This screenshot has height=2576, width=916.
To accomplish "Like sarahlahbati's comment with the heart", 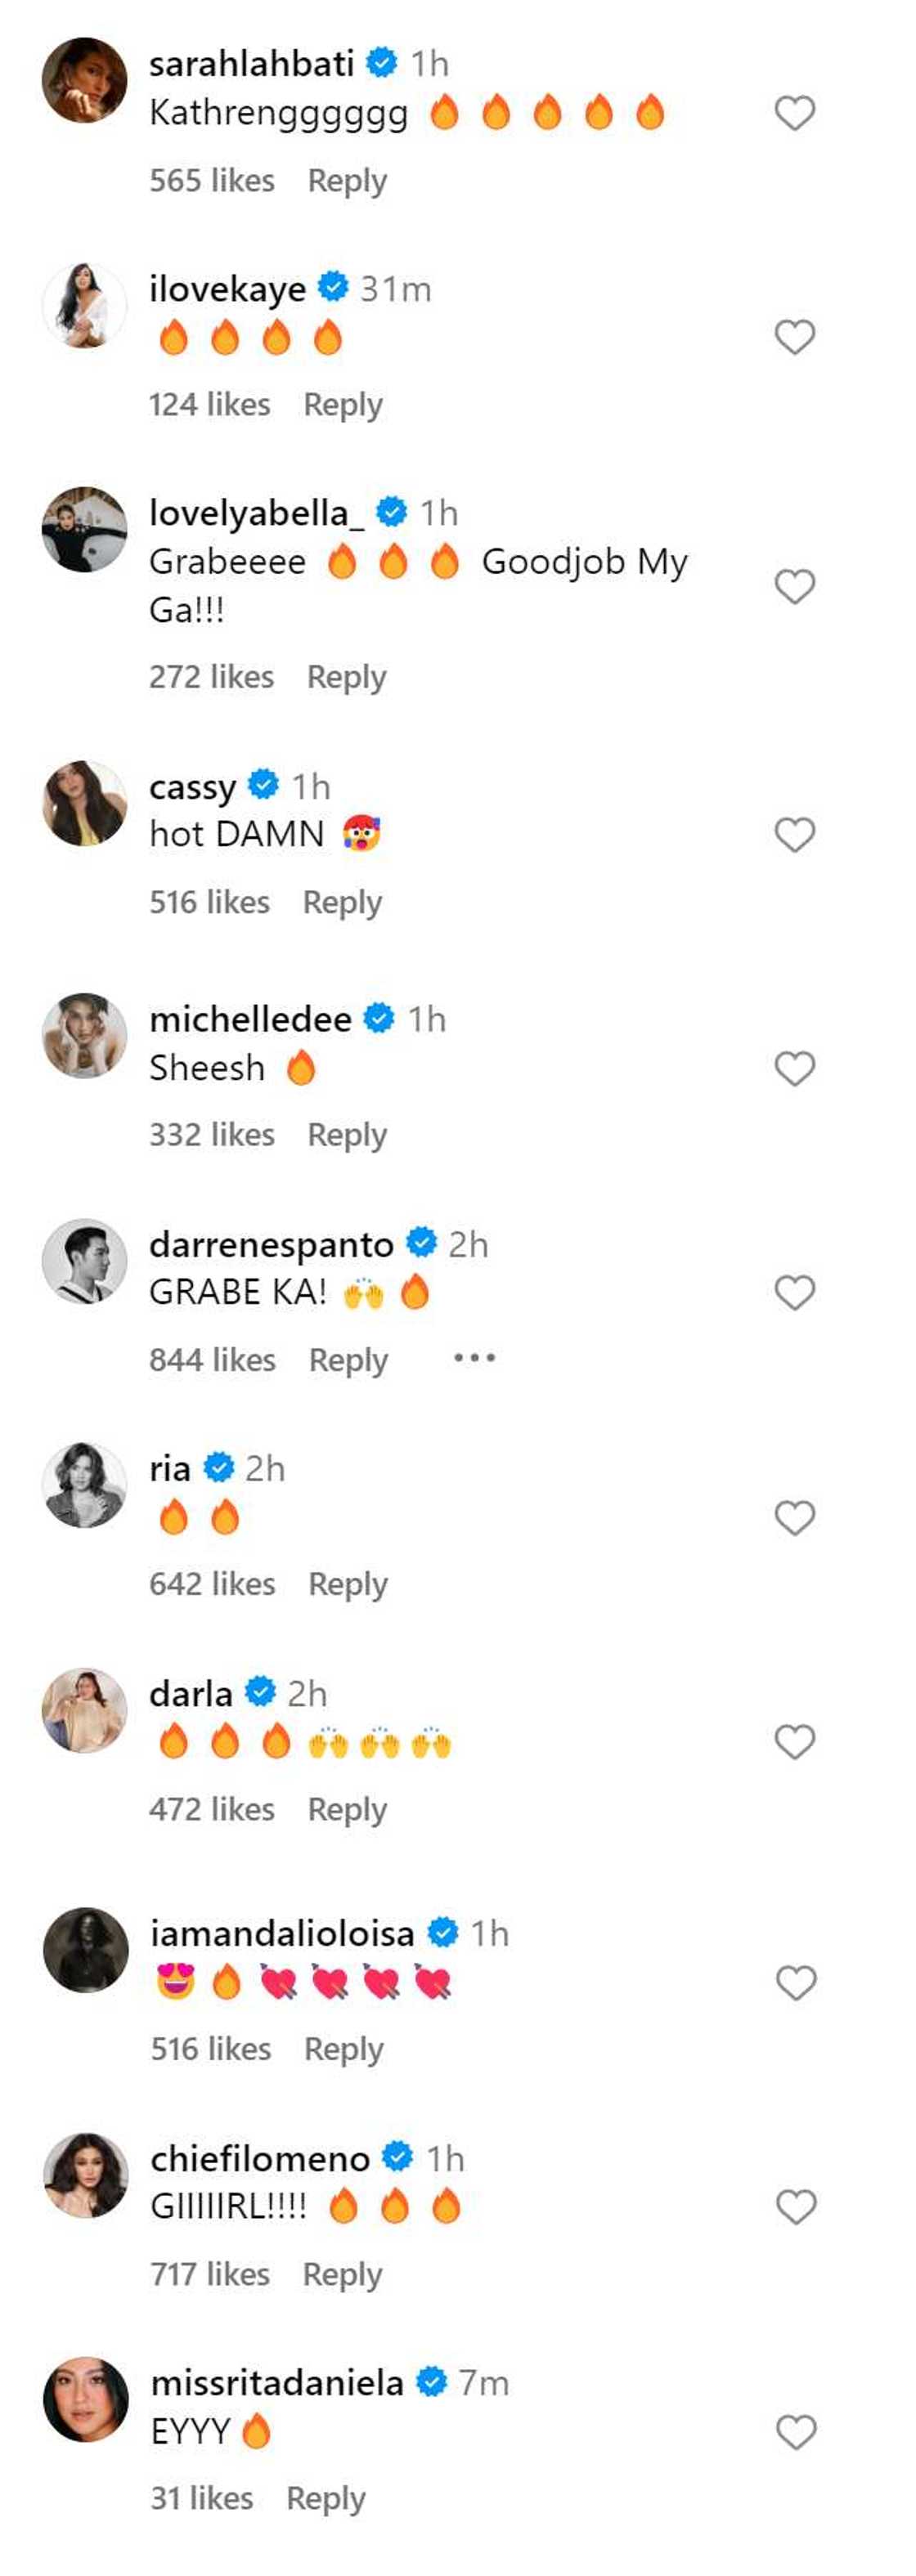I will click(x=795, y=113).
